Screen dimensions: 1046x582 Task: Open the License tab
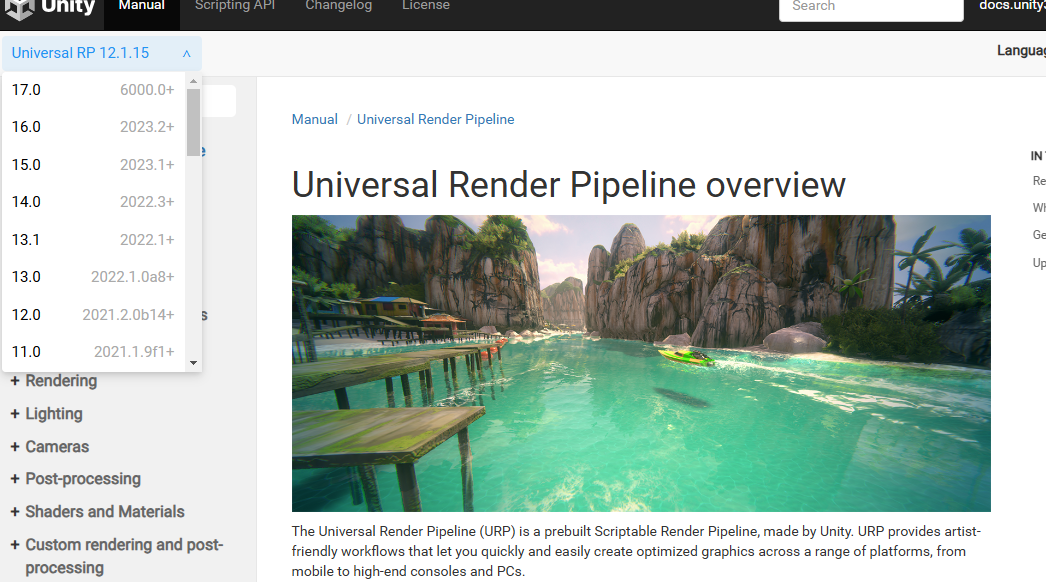click(426, 6)
